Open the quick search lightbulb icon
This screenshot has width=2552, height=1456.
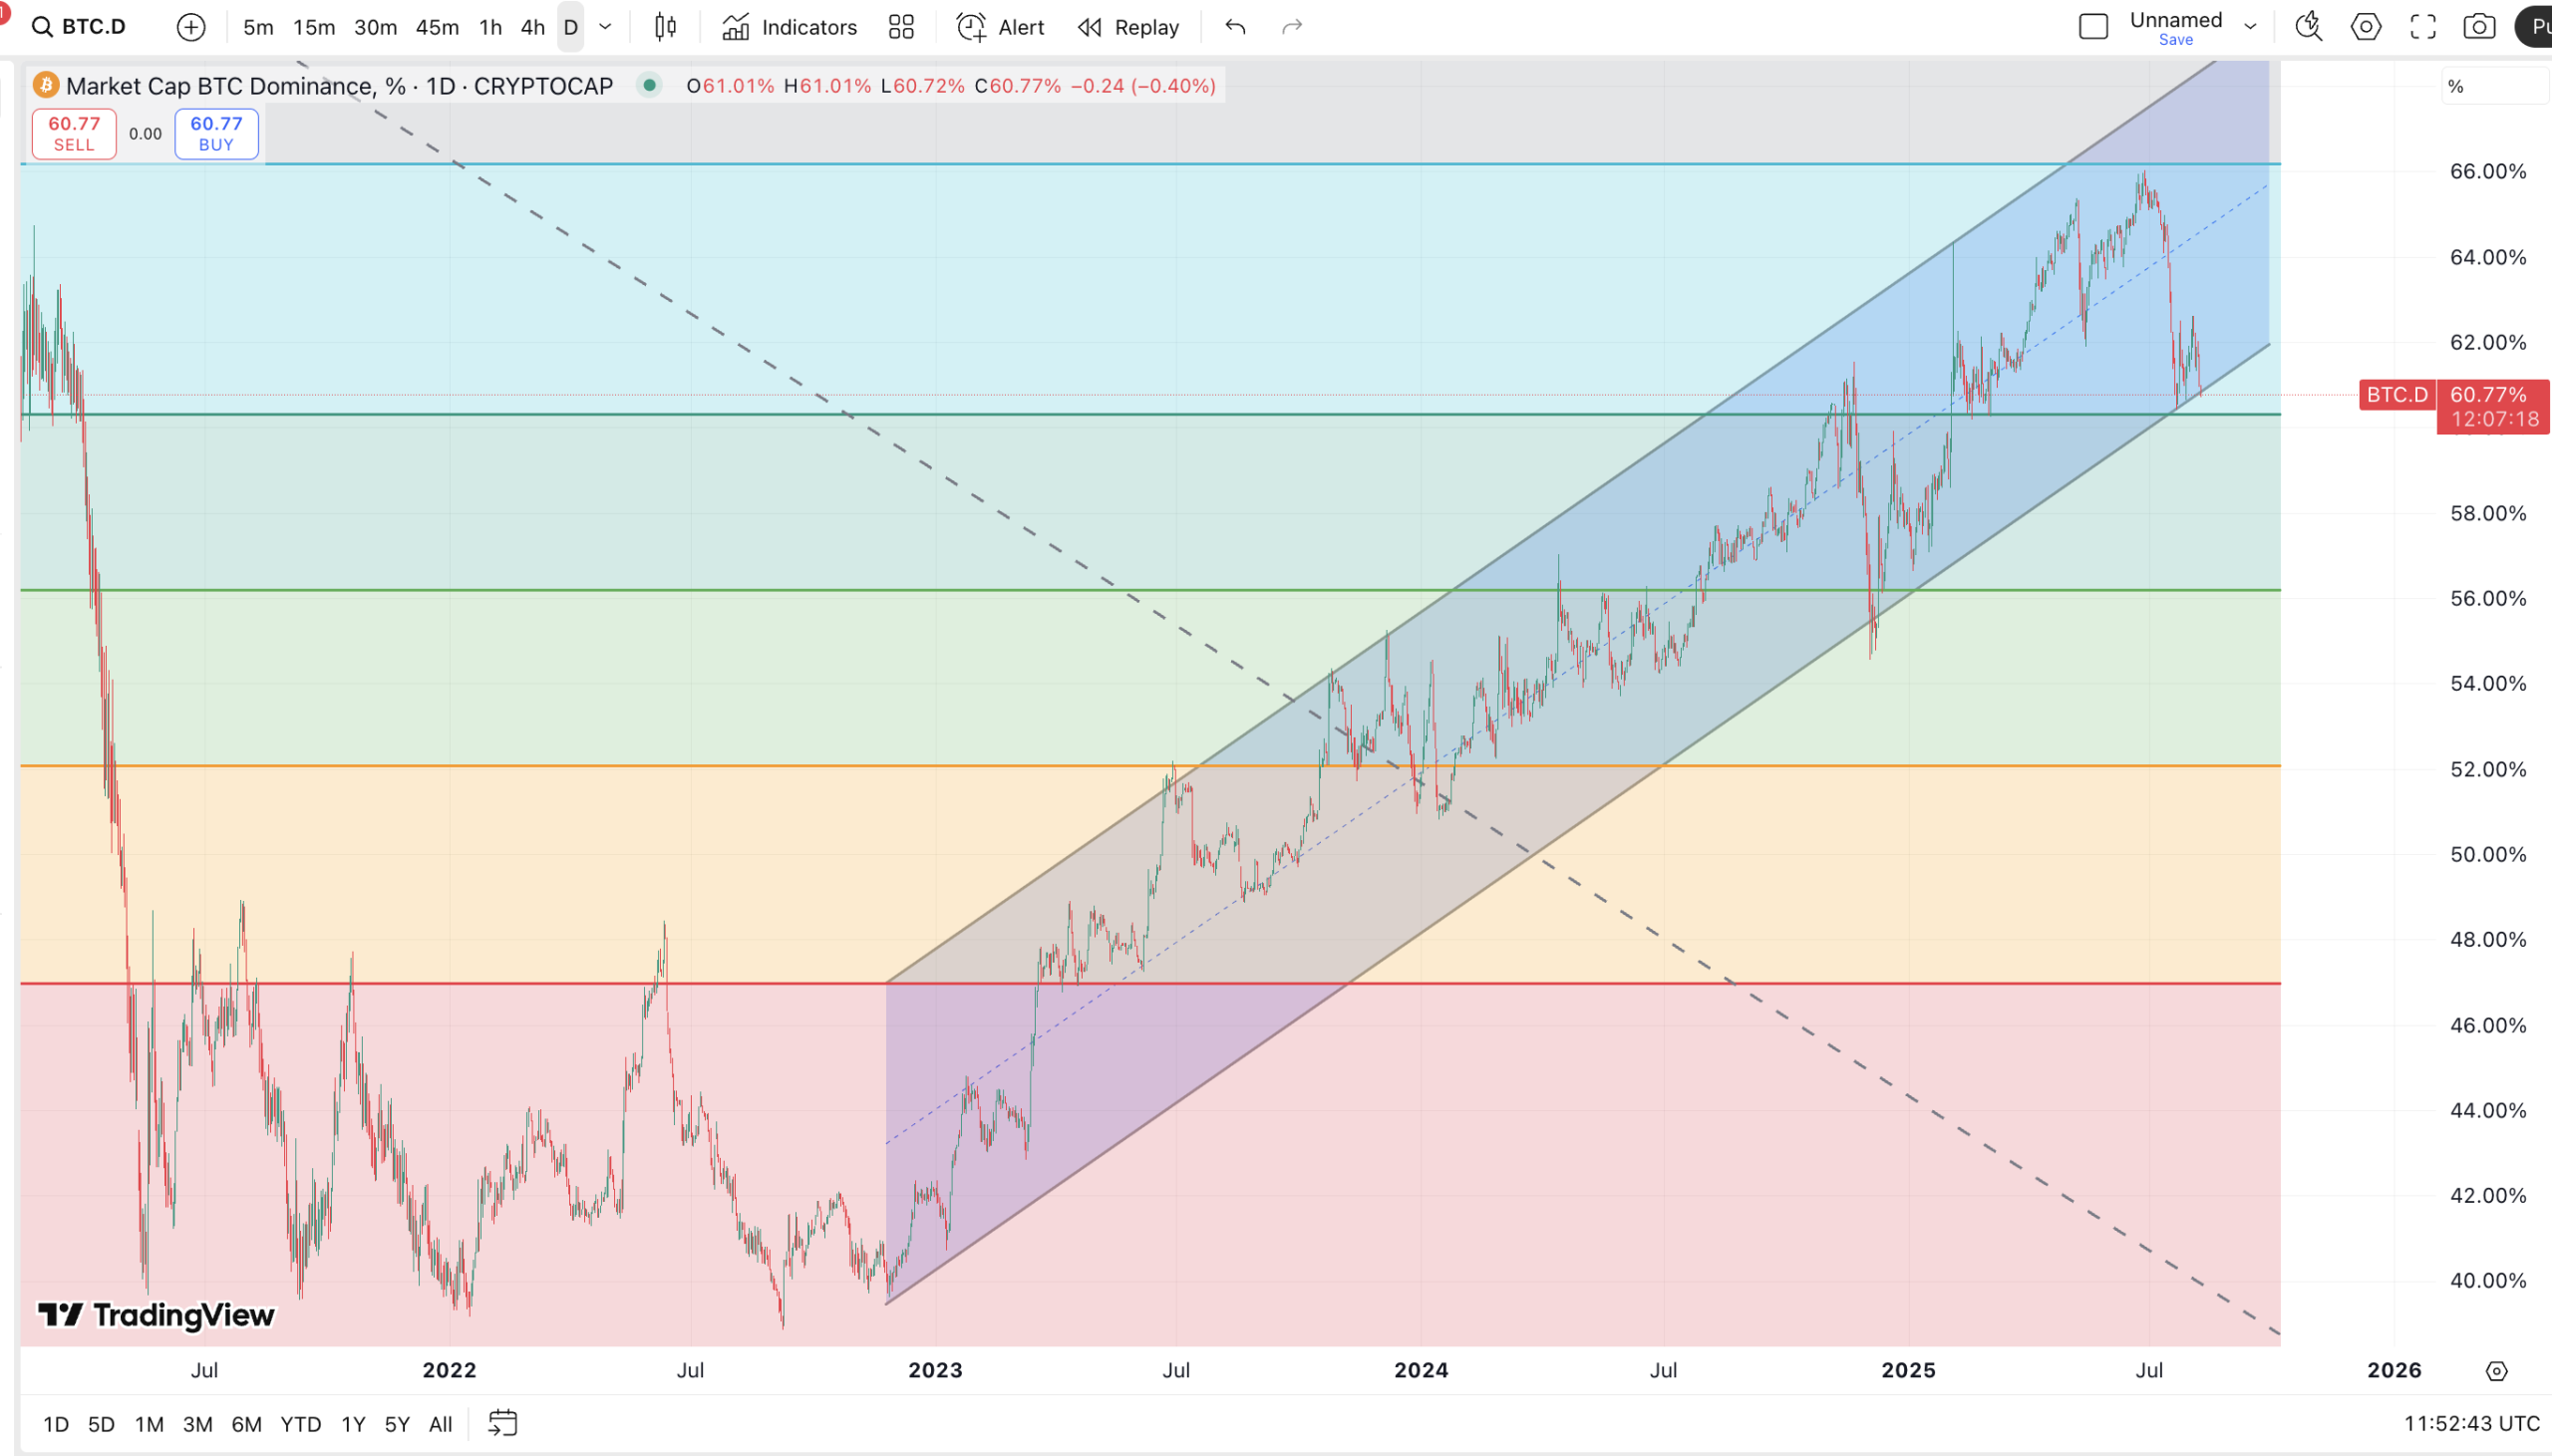pos(2308,27)
